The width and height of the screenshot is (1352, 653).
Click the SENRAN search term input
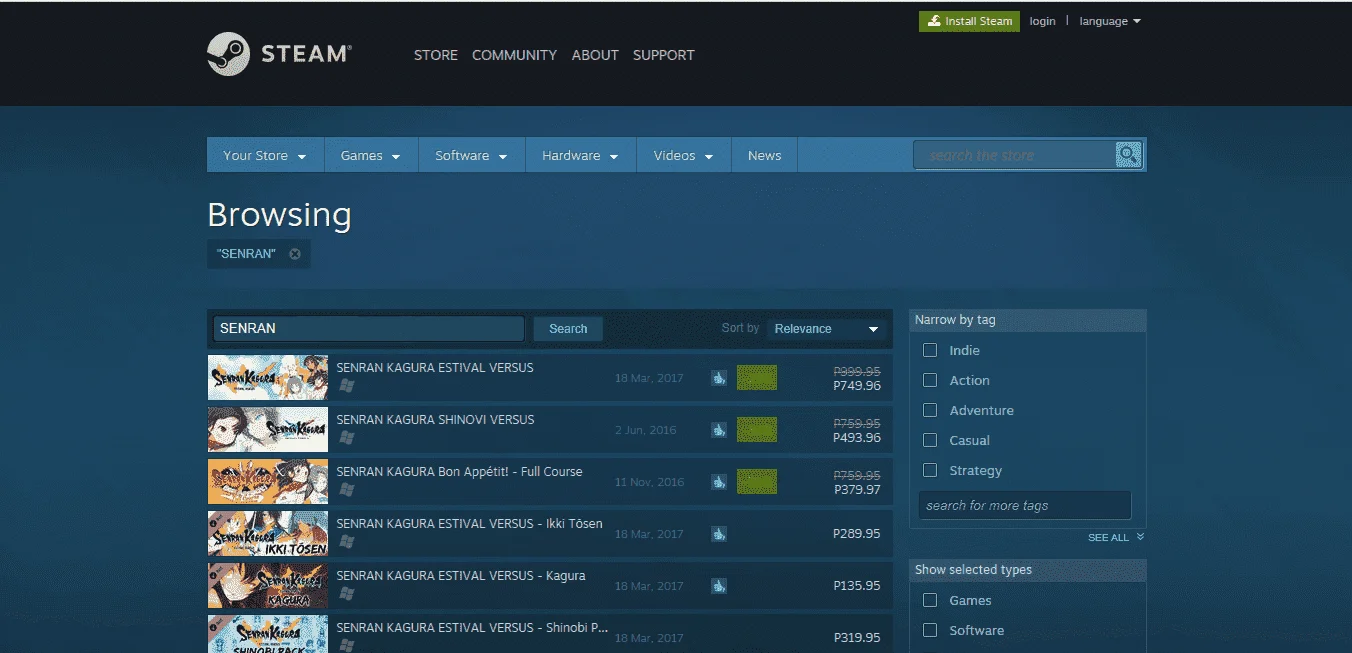pyautogui.click(x=368, y=329)
